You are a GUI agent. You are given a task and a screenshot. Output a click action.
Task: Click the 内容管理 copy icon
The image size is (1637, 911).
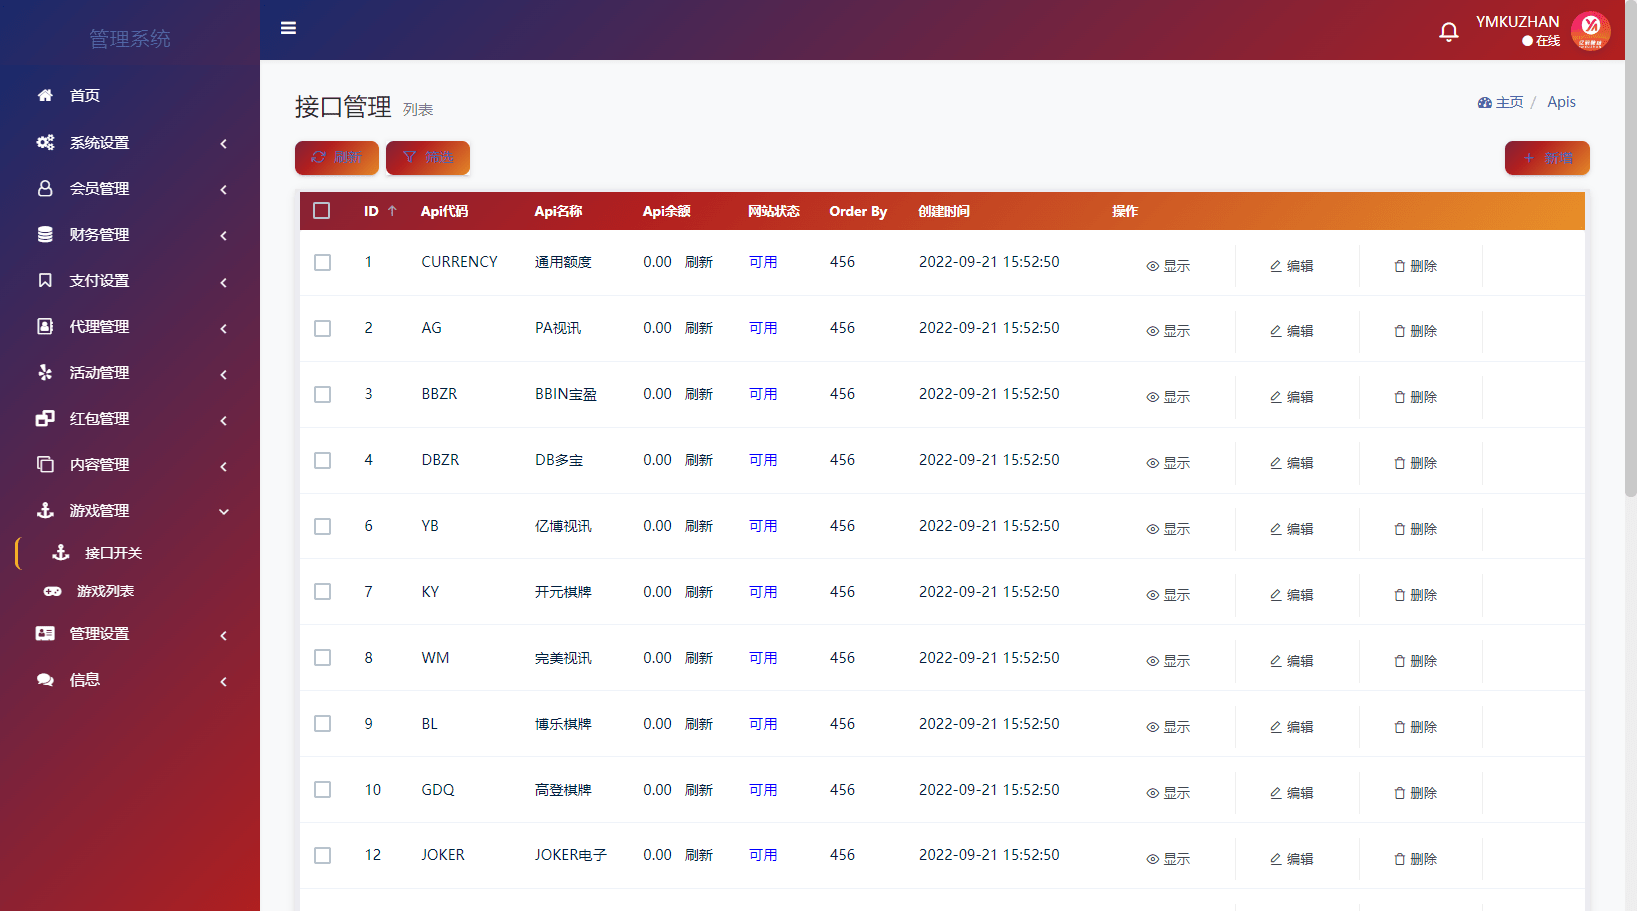tap(45, 464)
